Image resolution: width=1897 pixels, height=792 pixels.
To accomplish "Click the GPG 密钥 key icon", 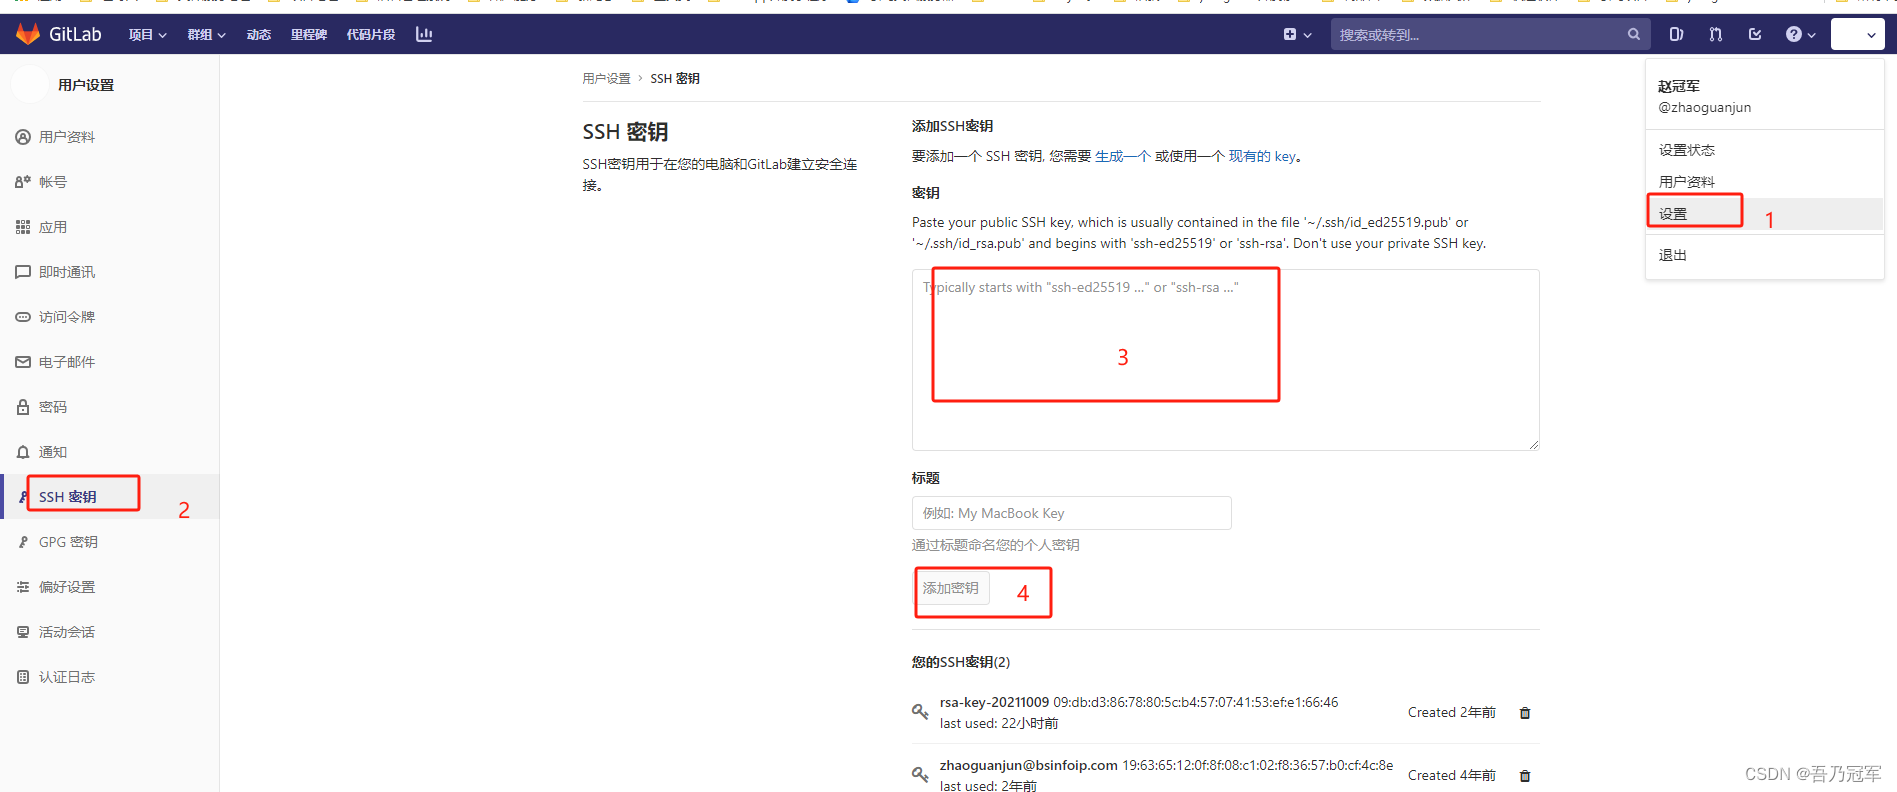I will pyautogui.click(x=23, y=542).
